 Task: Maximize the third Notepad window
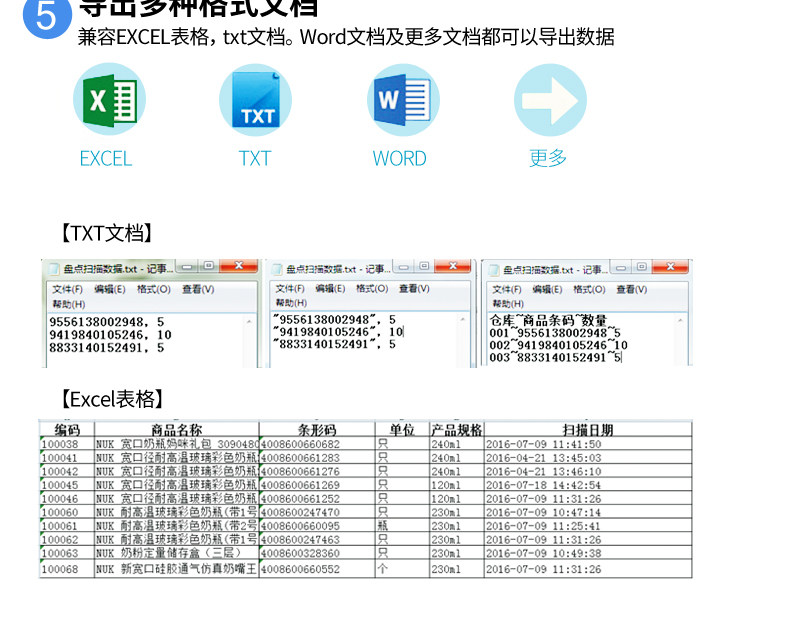coord(641,267)
